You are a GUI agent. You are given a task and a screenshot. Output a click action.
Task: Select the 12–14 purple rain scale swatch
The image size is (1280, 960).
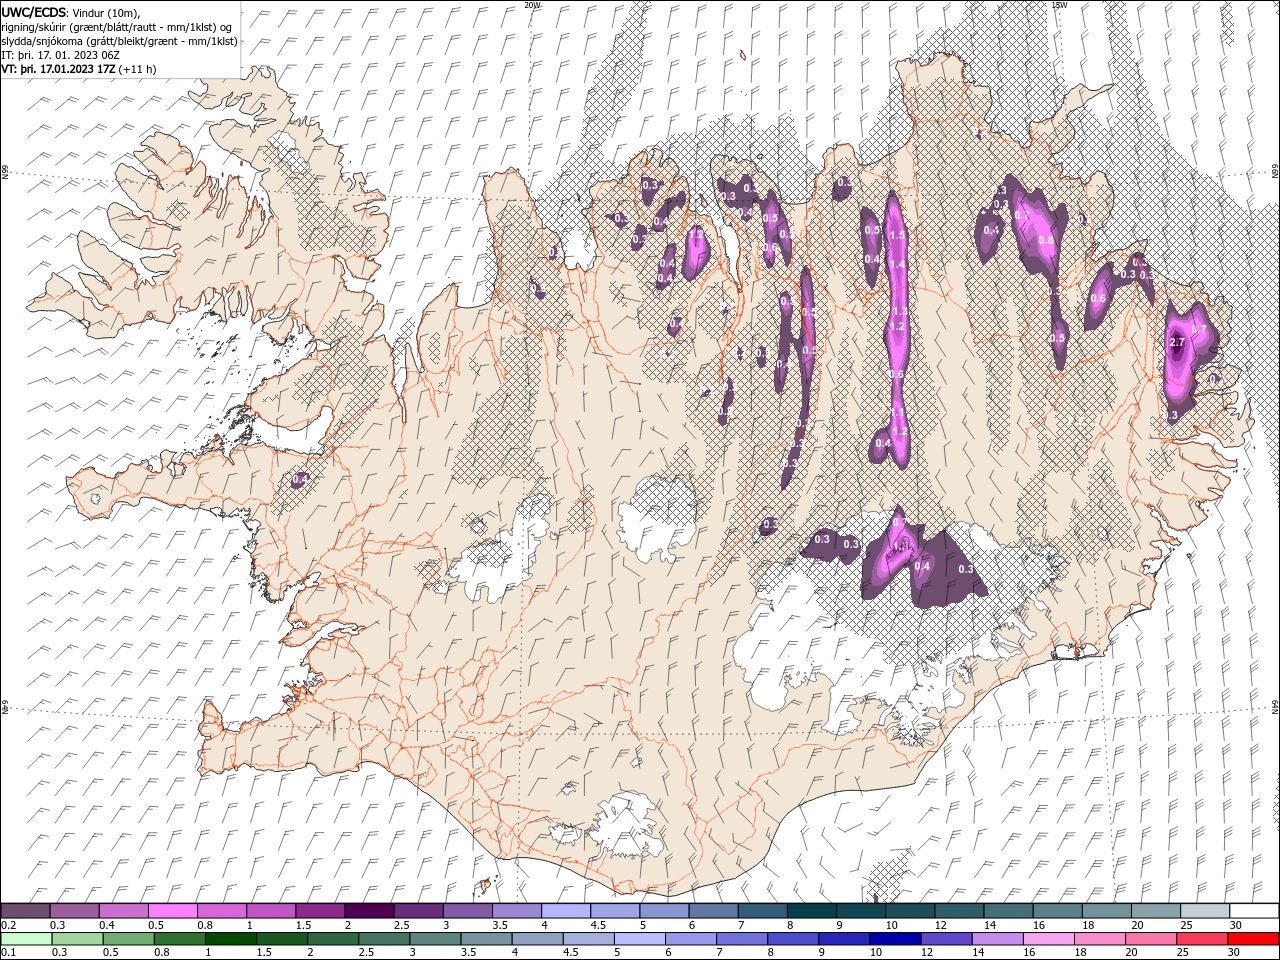[x=945, y=939]
